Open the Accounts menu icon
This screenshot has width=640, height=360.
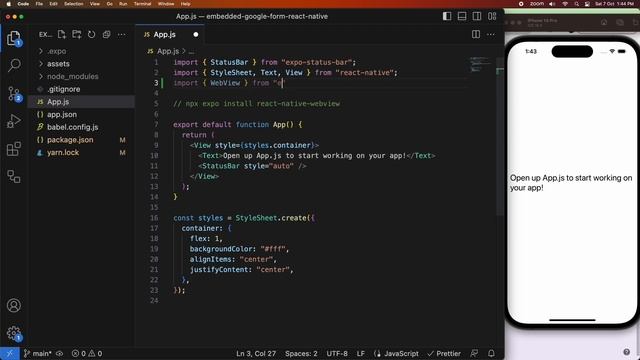point(14,305)
